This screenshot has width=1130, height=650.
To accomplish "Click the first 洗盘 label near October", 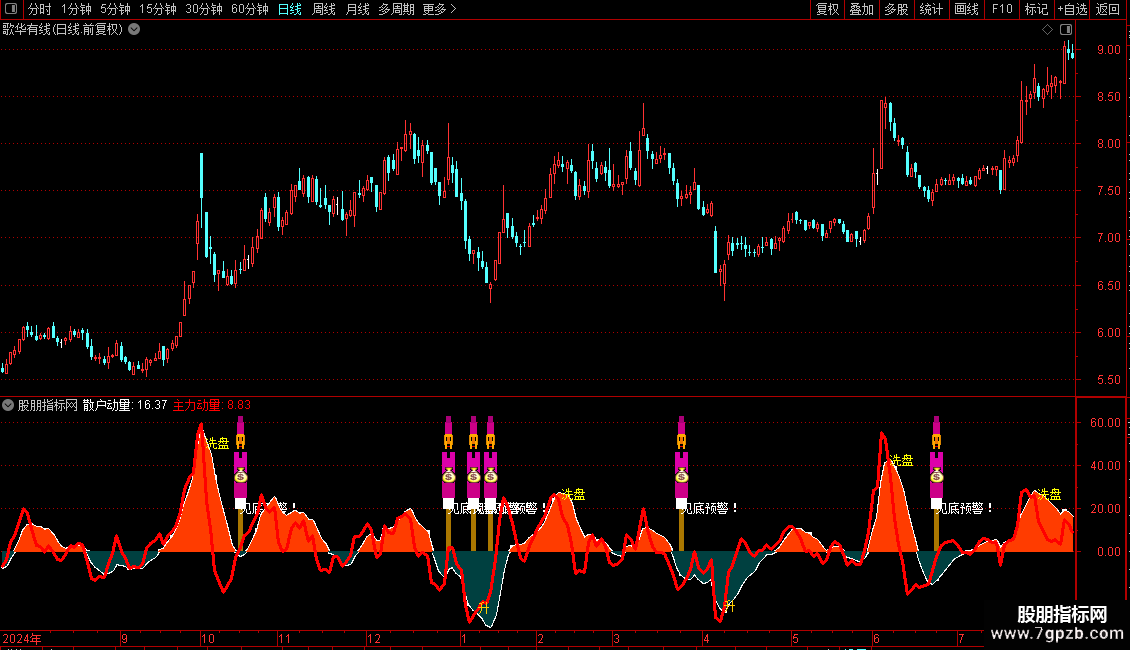I will (x=217, y=444).
